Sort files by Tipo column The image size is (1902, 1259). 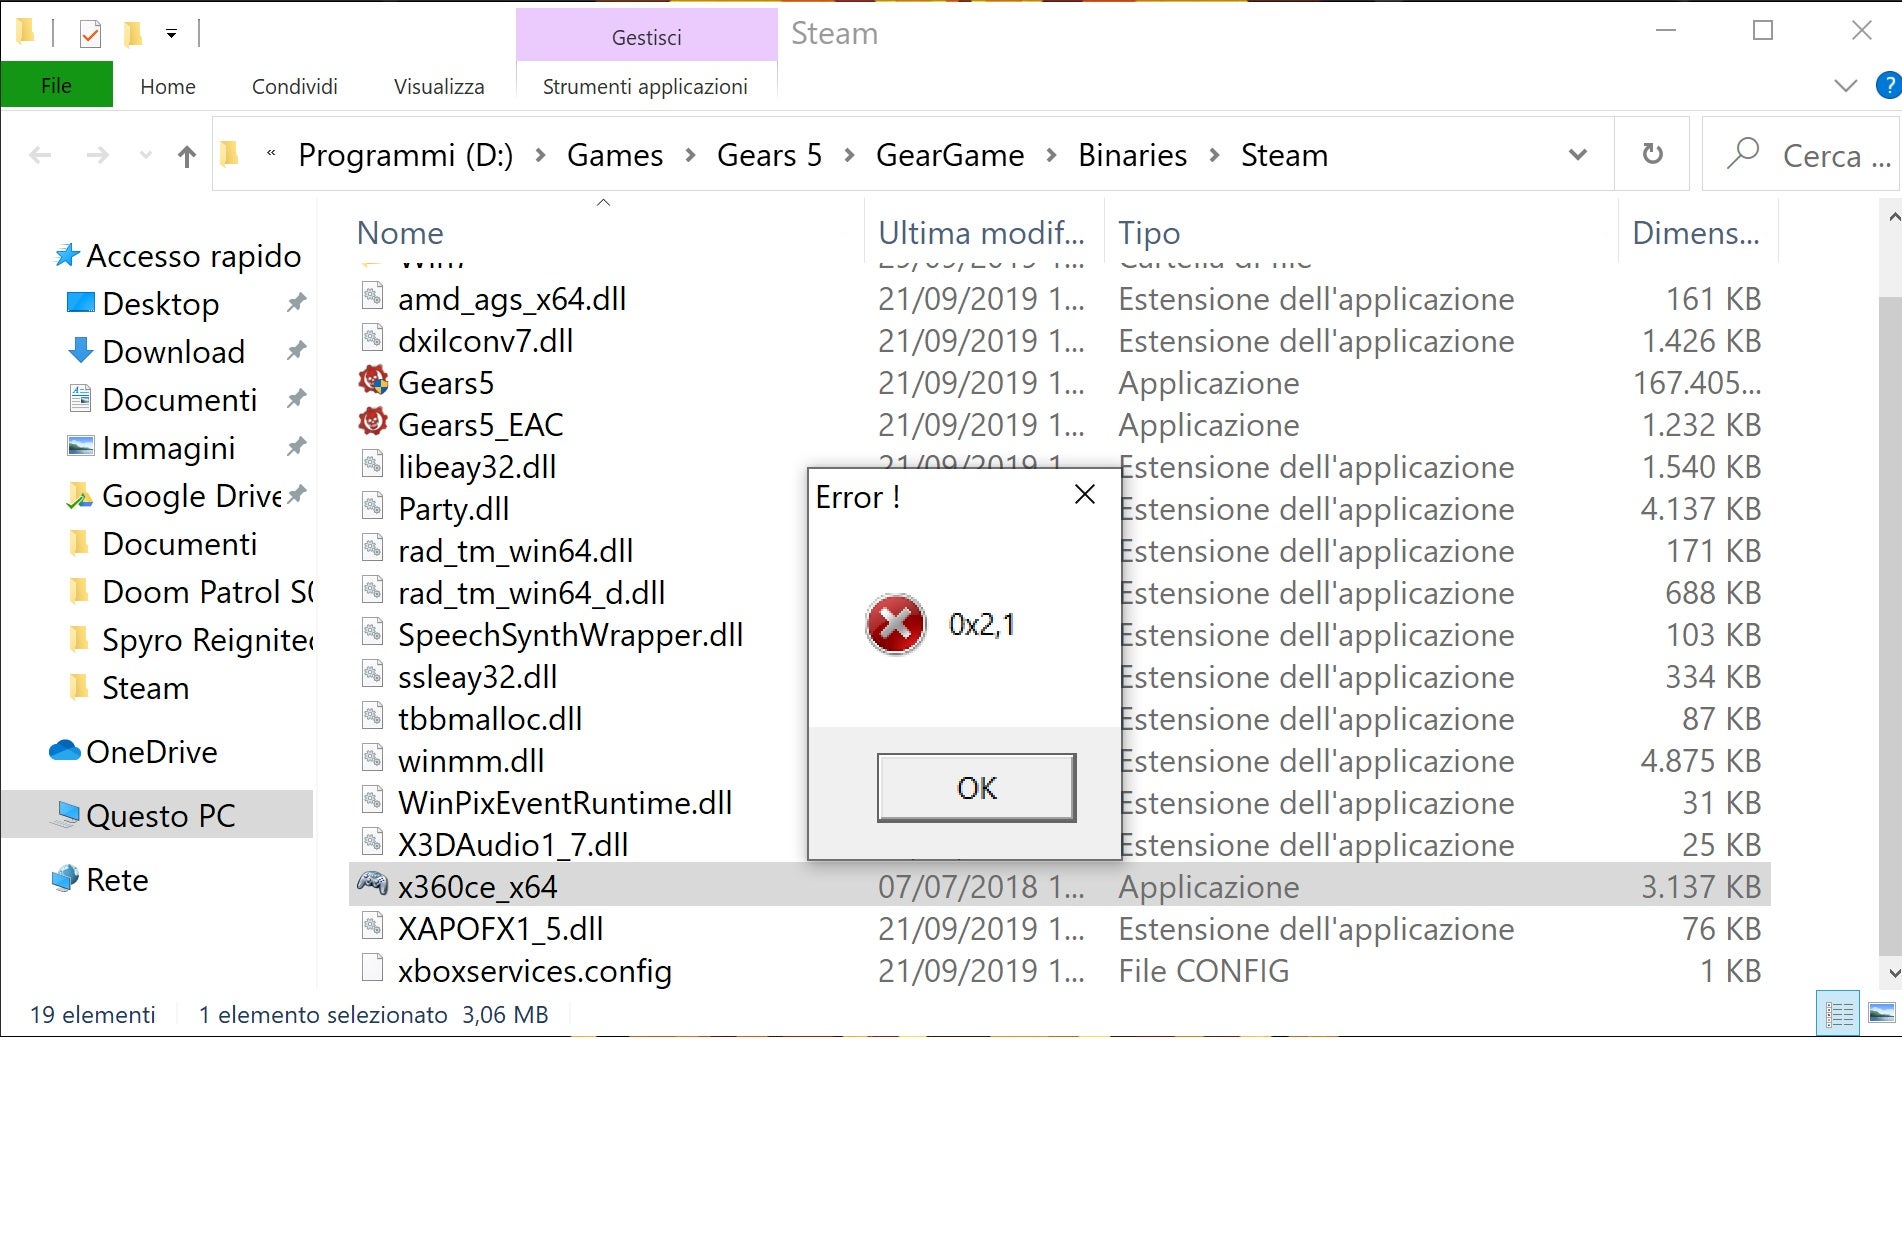[x=1149, y=232]
